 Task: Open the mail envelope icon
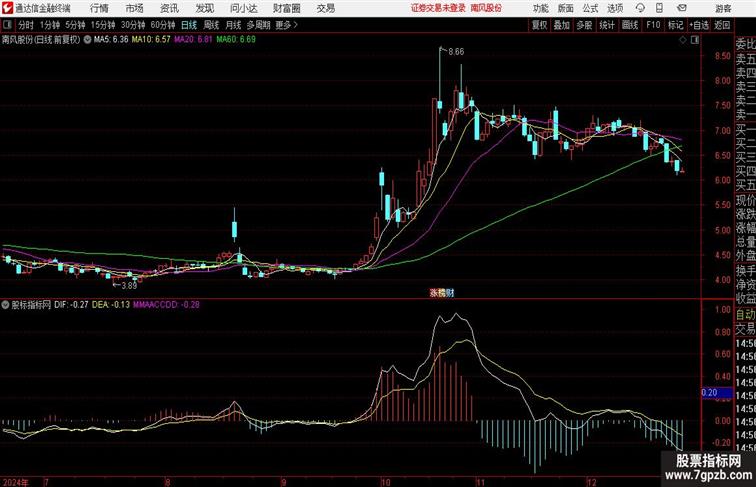(x=681, y=8)
